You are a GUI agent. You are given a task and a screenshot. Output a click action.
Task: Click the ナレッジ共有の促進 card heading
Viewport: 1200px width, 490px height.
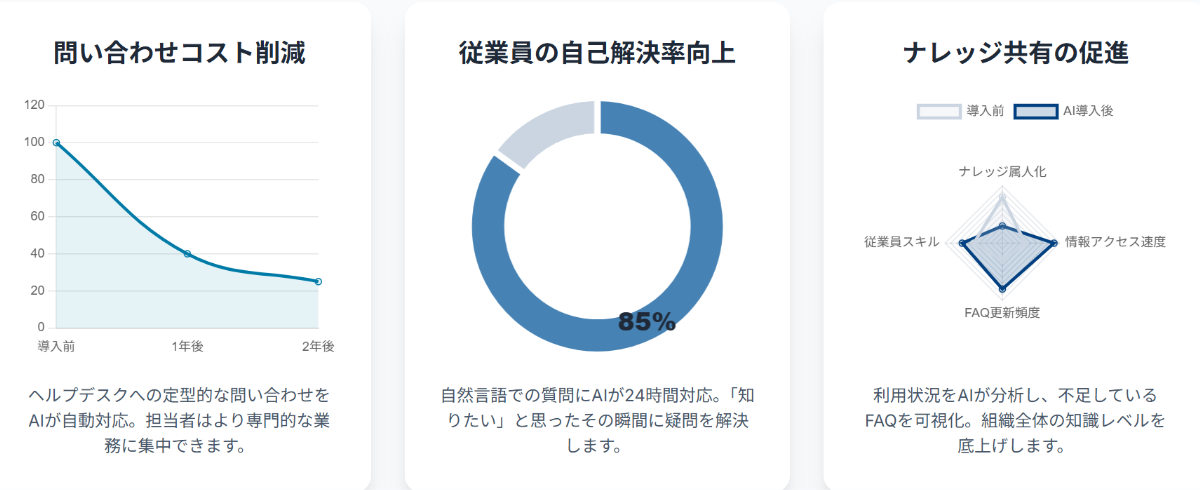(1014, 53)
